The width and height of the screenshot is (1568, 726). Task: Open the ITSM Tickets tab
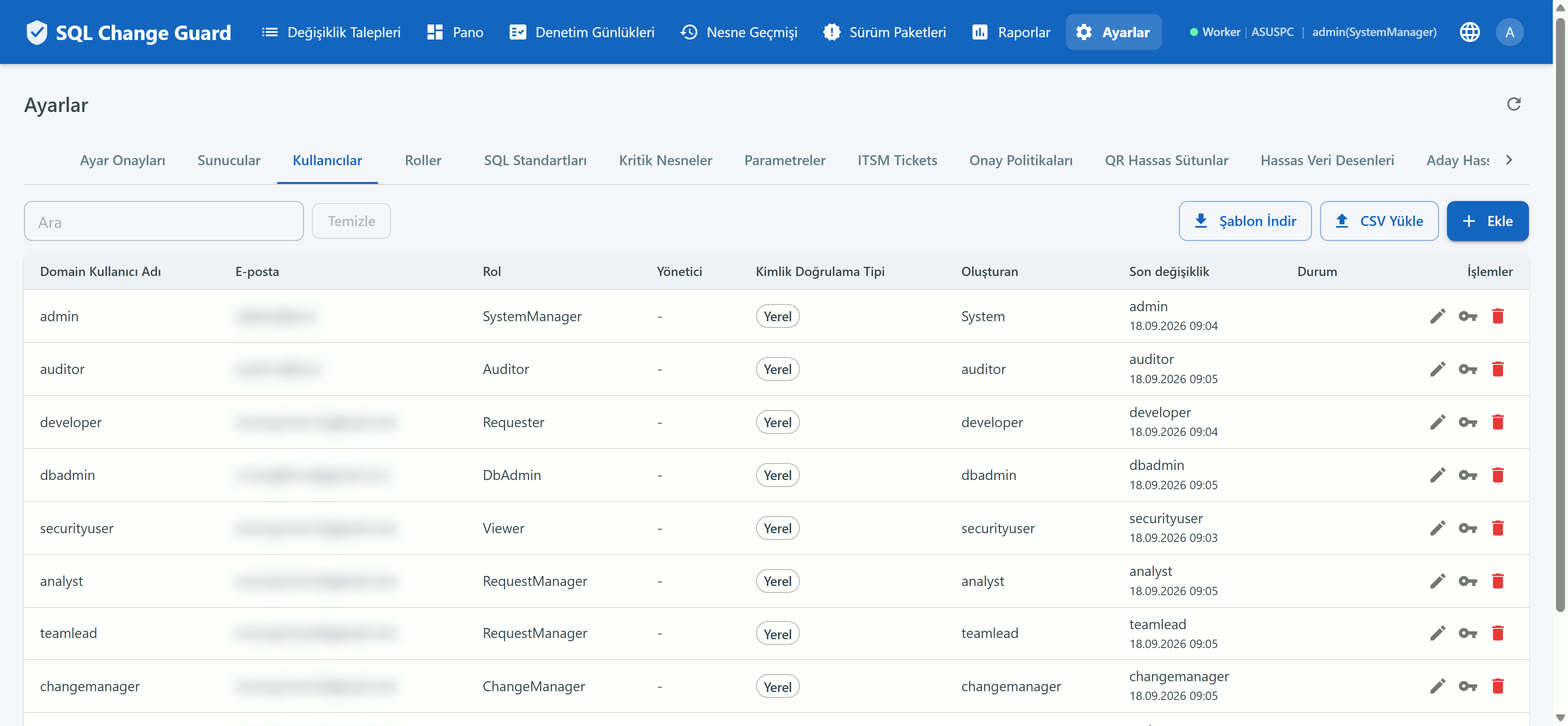click(898, 160)
